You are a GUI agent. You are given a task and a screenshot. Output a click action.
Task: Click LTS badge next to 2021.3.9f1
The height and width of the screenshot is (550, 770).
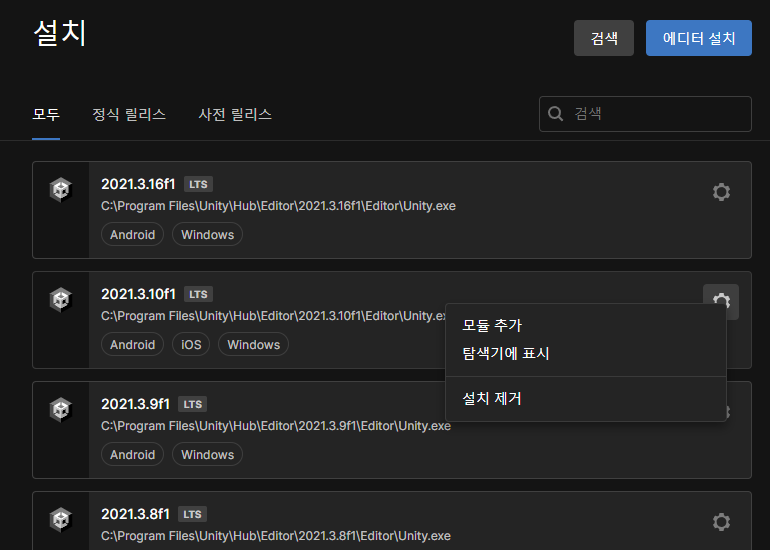192,404
